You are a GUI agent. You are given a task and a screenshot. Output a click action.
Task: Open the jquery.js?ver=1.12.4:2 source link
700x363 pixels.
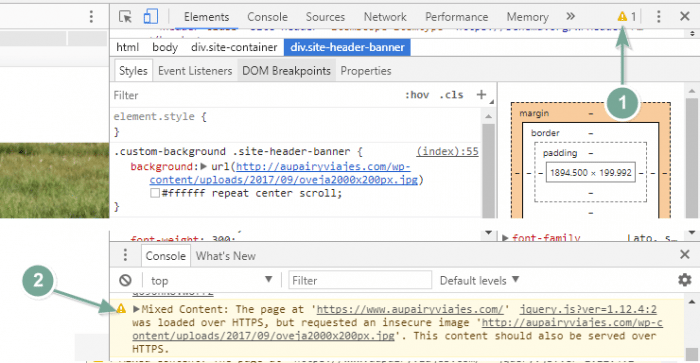[x=588, y=309]
